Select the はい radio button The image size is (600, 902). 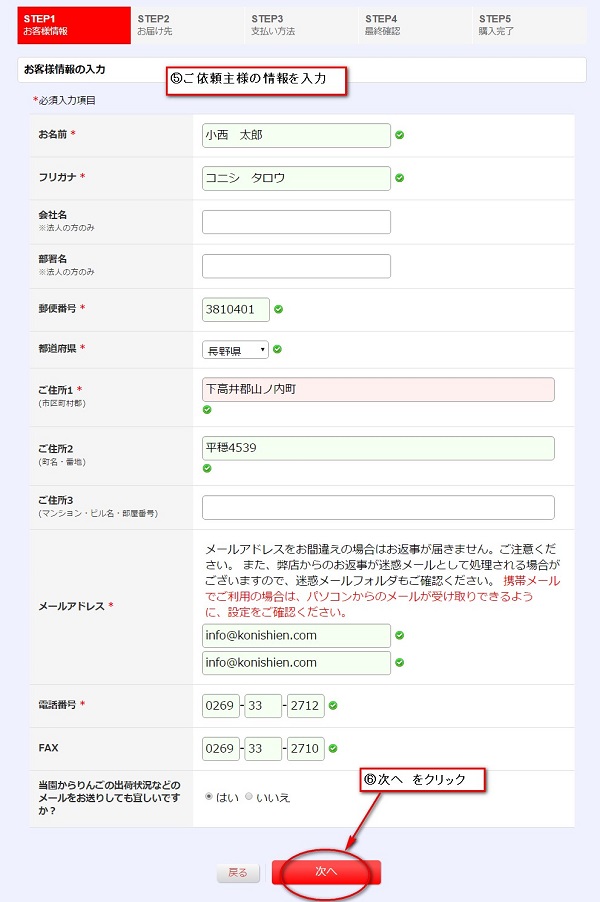pyautogui.click(x=209, y=797)
